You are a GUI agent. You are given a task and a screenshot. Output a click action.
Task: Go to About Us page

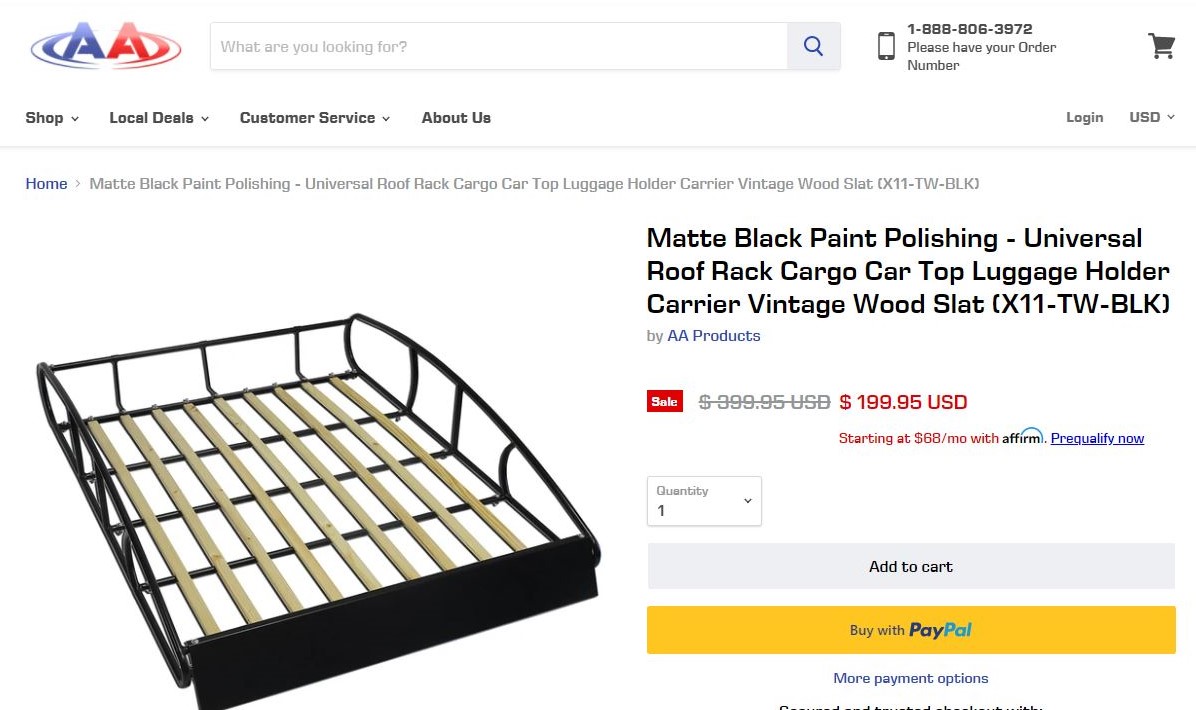tap(456, 118)
